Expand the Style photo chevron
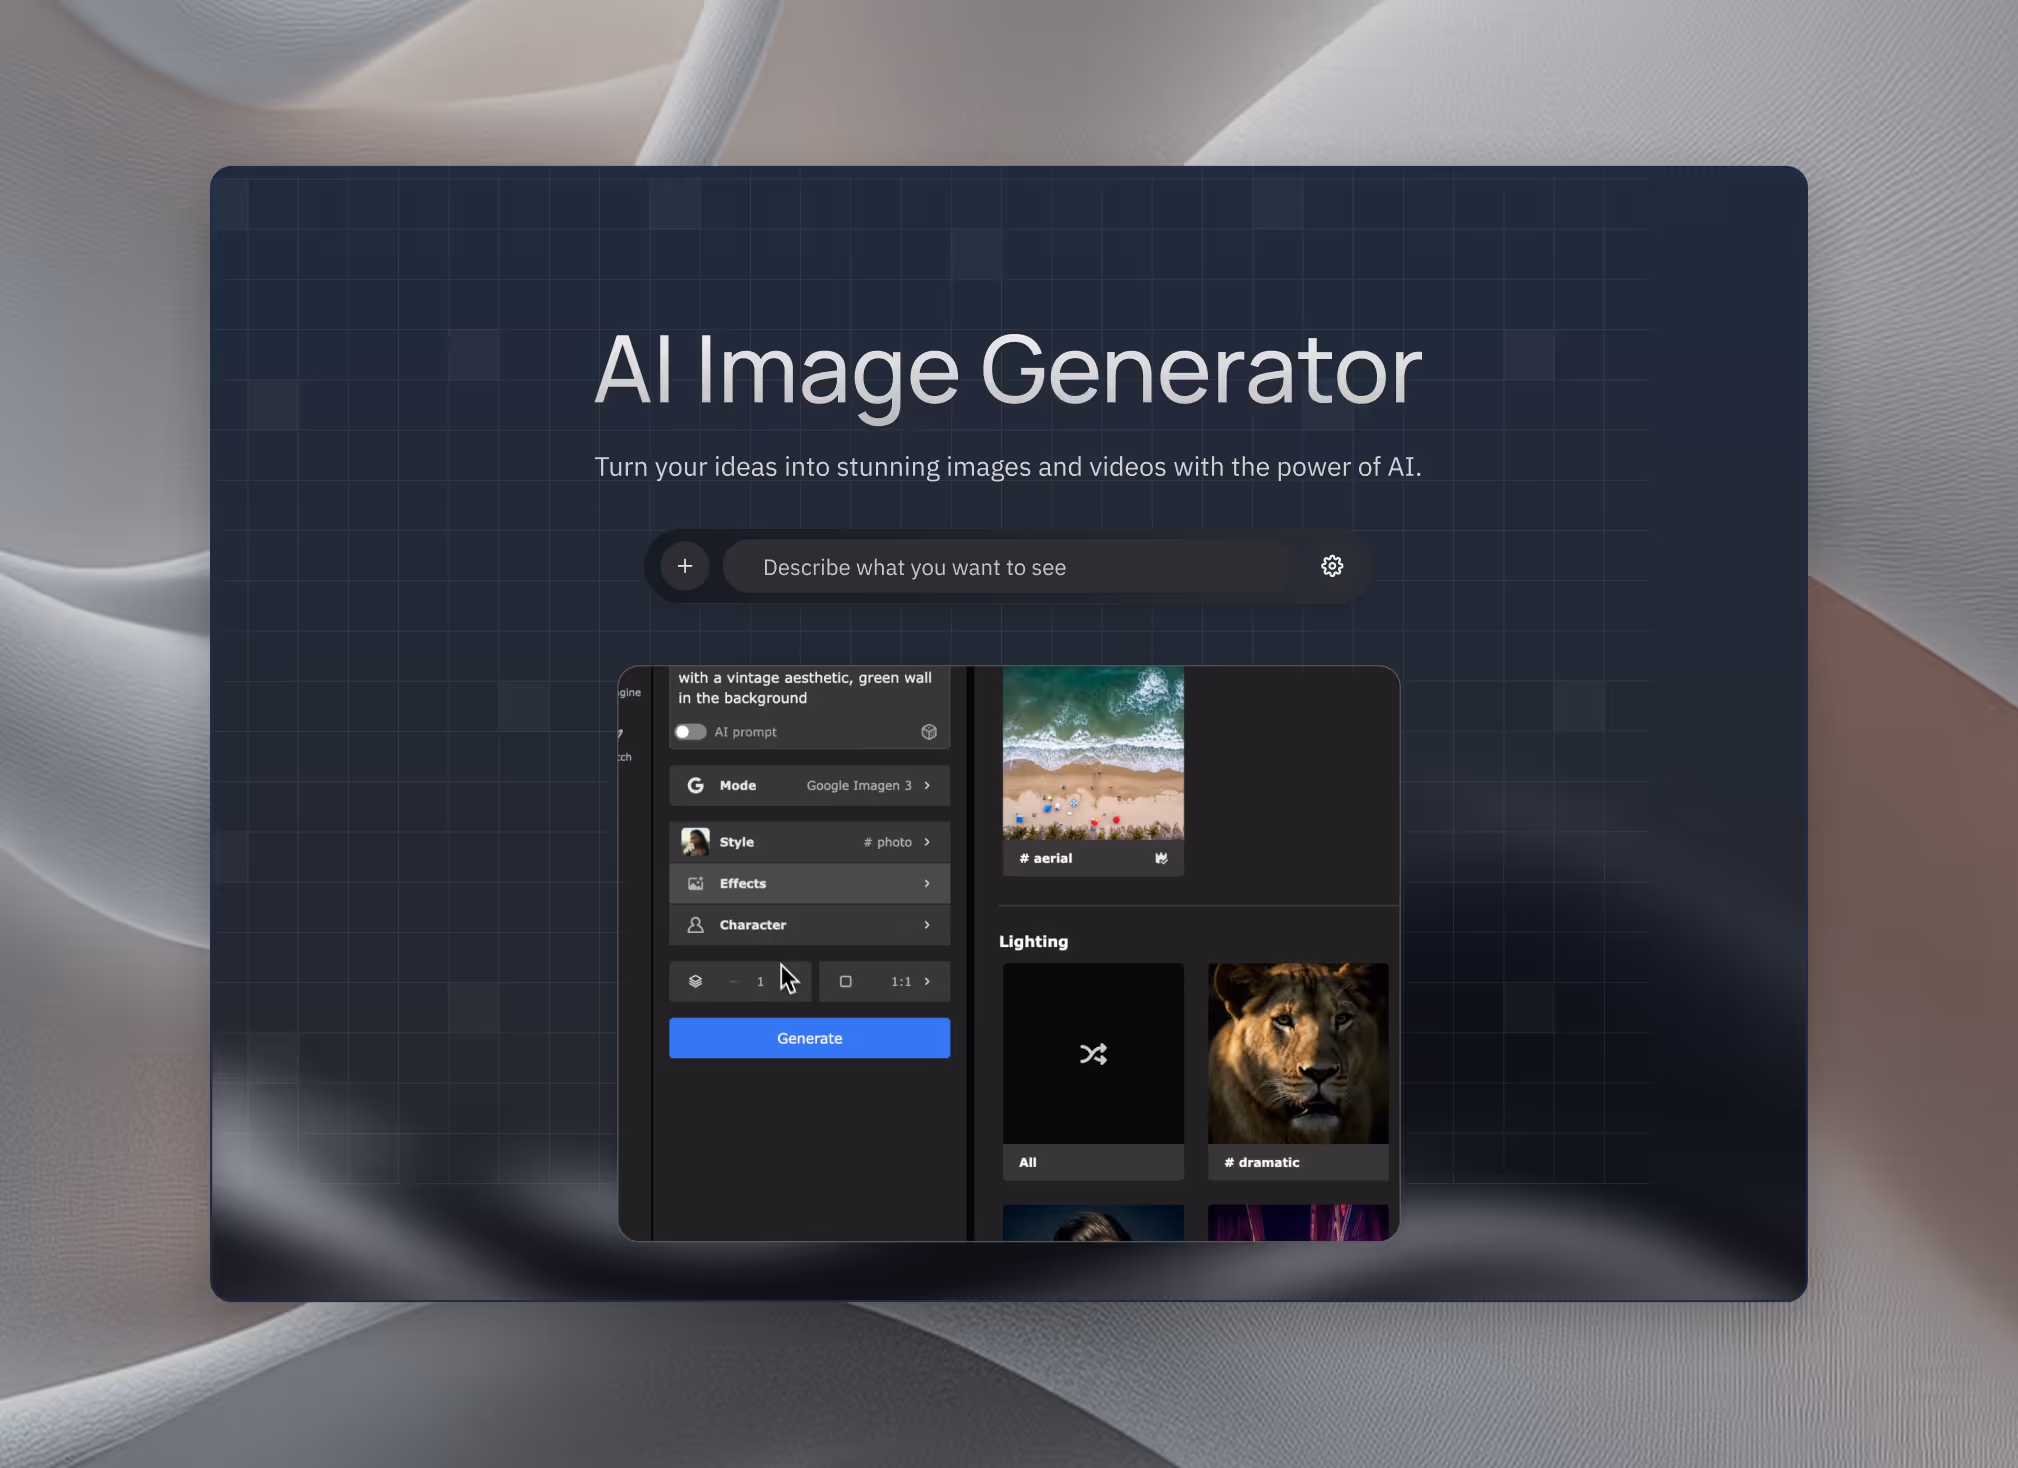This screenshot has height=1468, width=2018. coord(927,842)
